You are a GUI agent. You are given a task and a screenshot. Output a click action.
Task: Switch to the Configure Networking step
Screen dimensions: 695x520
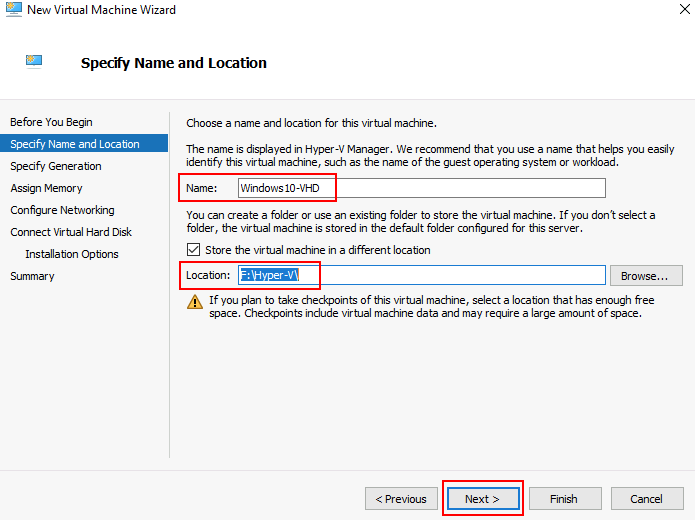pos(62,210)
